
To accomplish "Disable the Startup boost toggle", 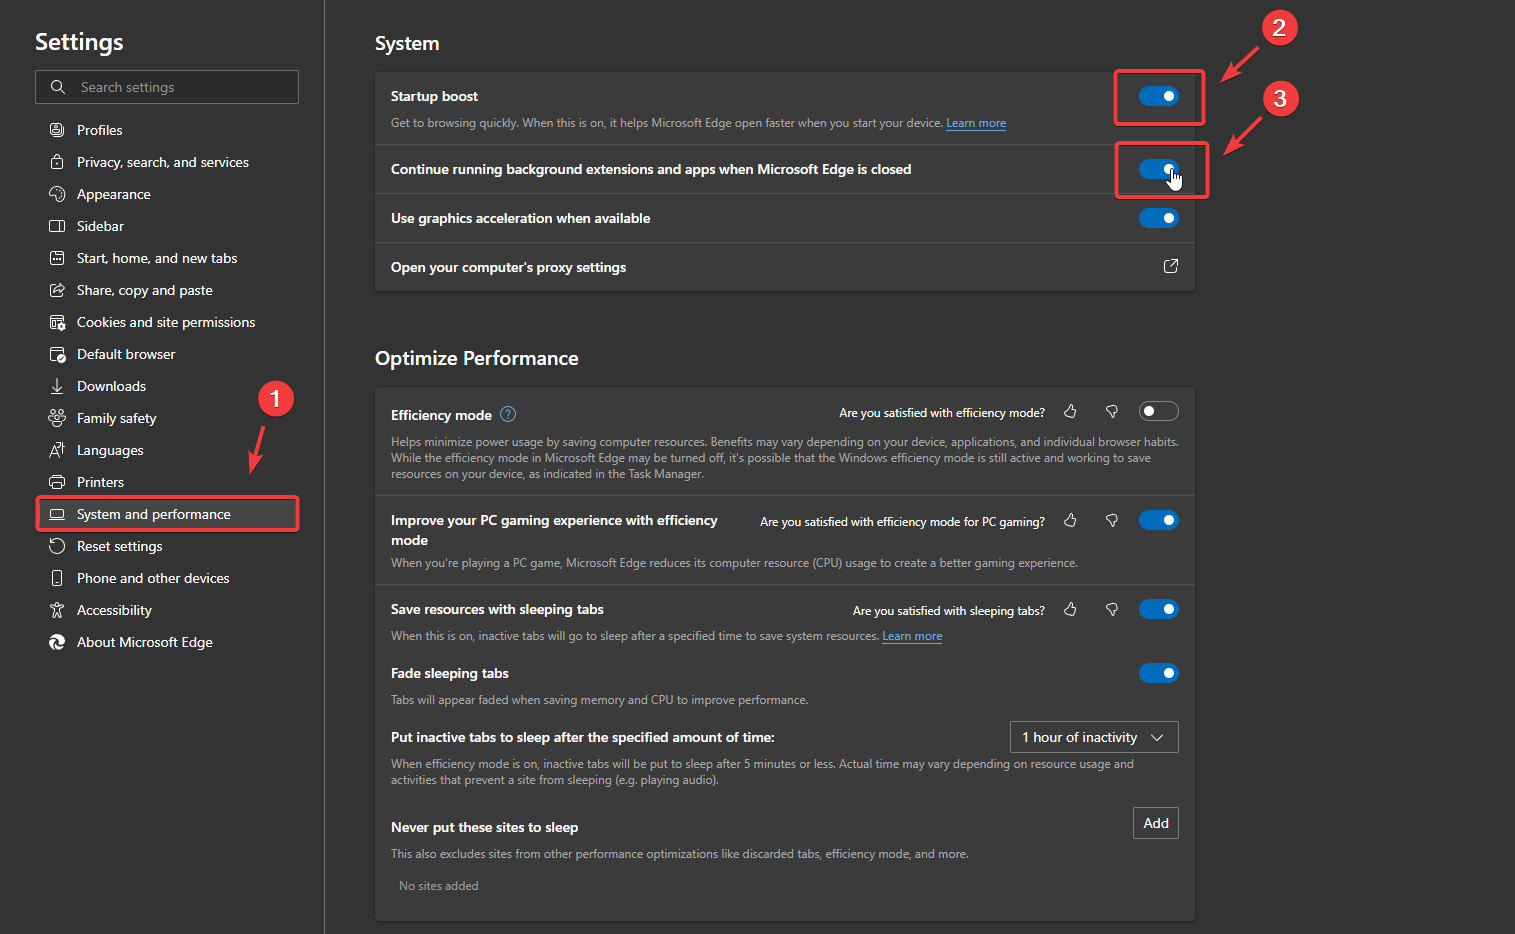I will coord(1158,96).
